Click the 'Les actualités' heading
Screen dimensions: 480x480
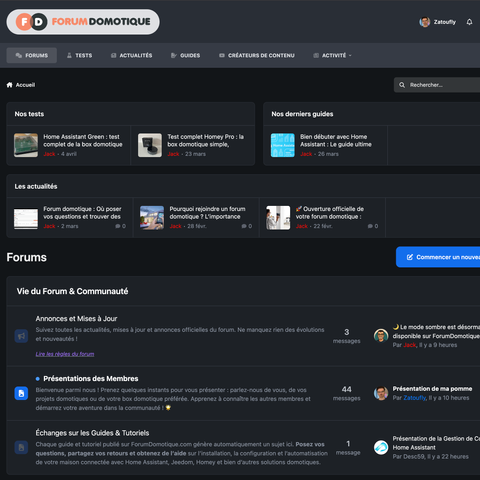[36, 186]
